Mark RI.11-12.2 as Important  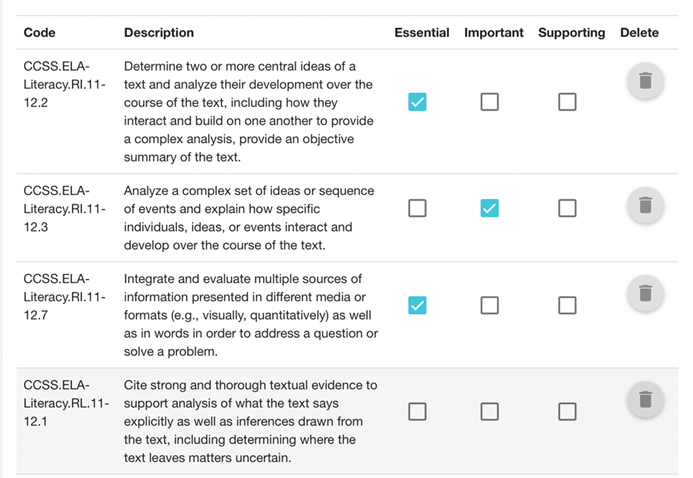pos(489,102)
